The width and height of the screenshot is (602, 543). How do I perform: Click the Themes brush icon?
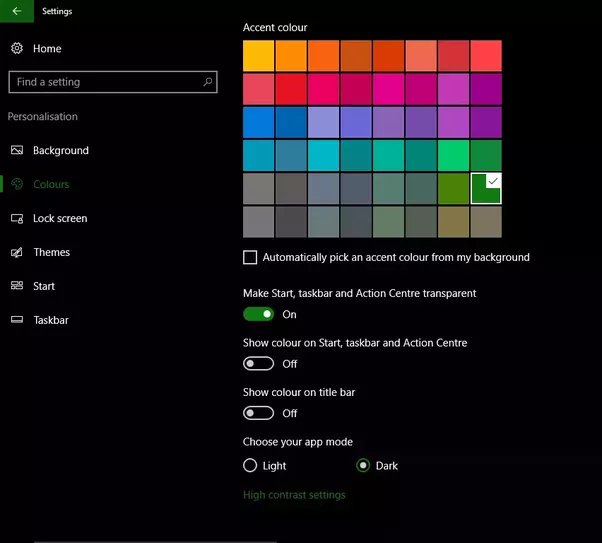17,252
